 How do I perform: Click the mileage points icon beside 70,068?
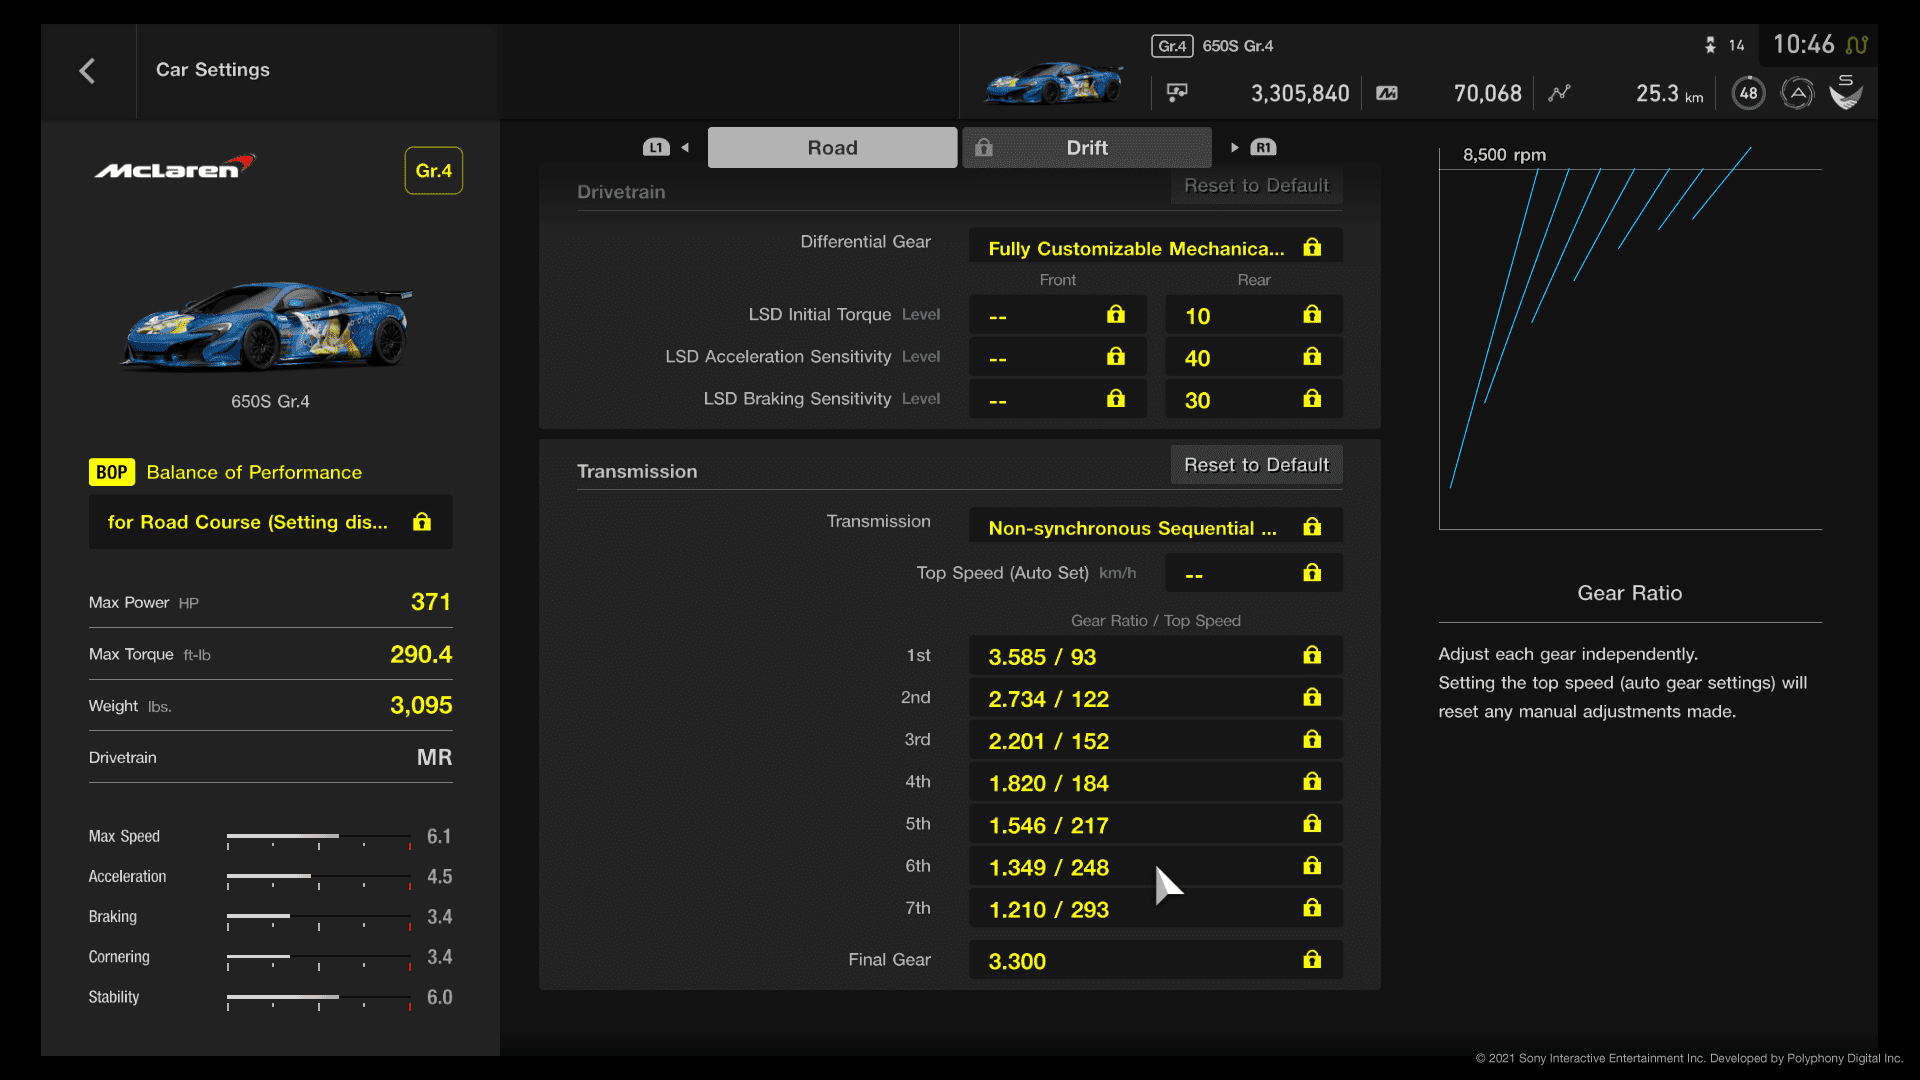[x=1387, y=93]
